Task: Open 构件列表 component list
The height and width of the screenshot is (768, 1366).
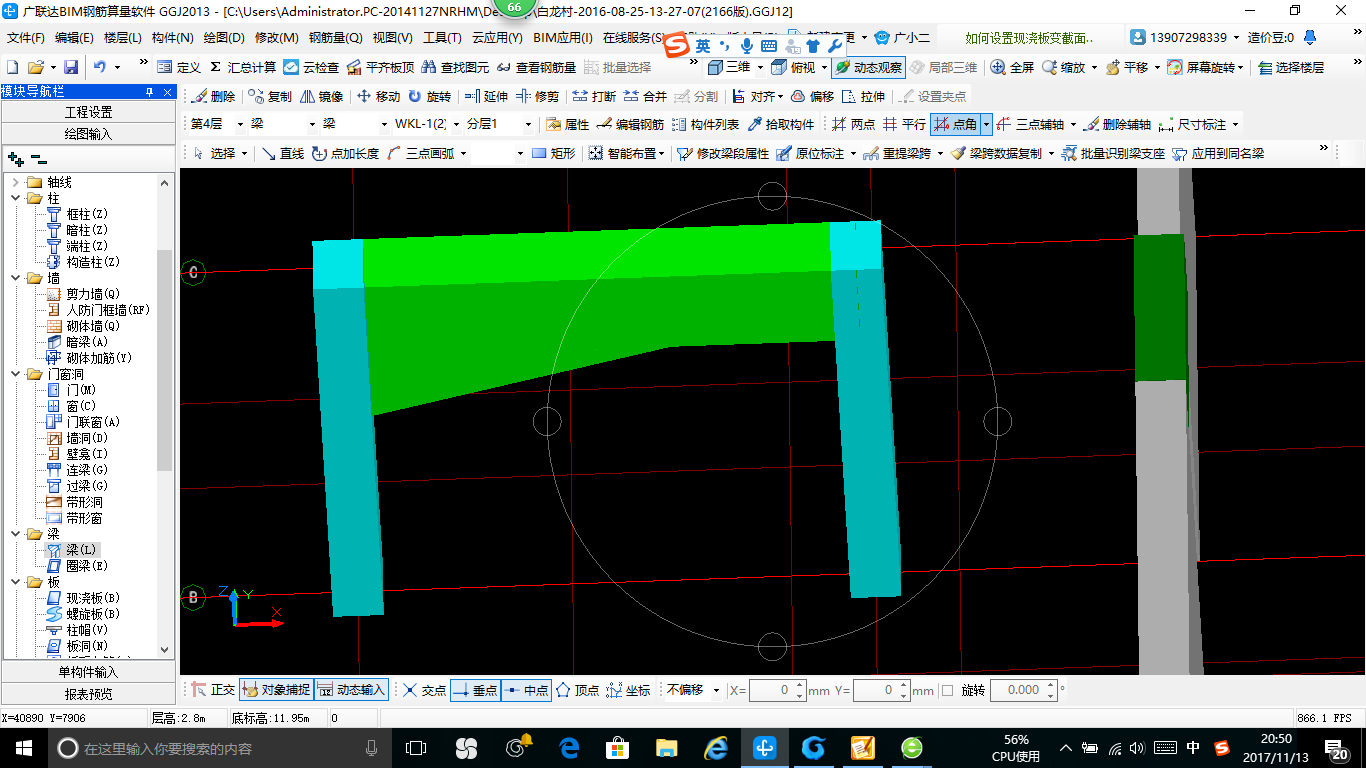Action: (x=705, y=125)
